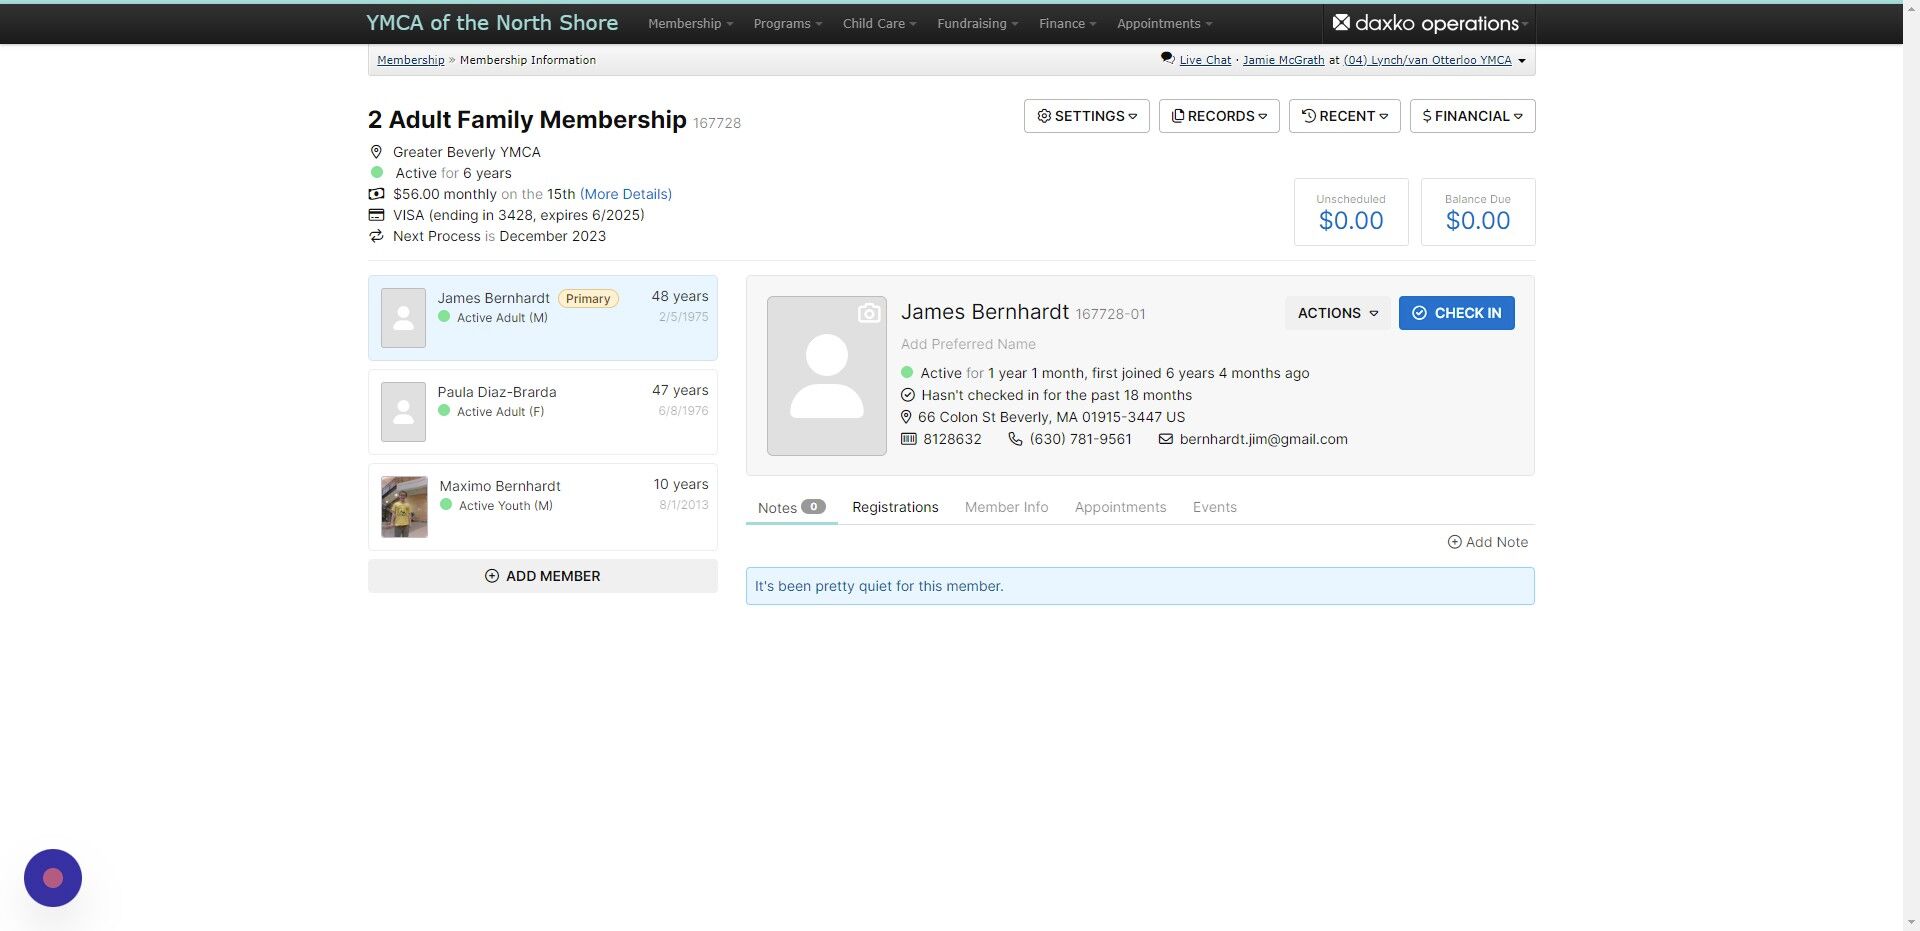1920x931 pixels.
Task: Click the phone icon next to (630) 781-9561
Action: pyautogui.click(x=1015, y=439)
